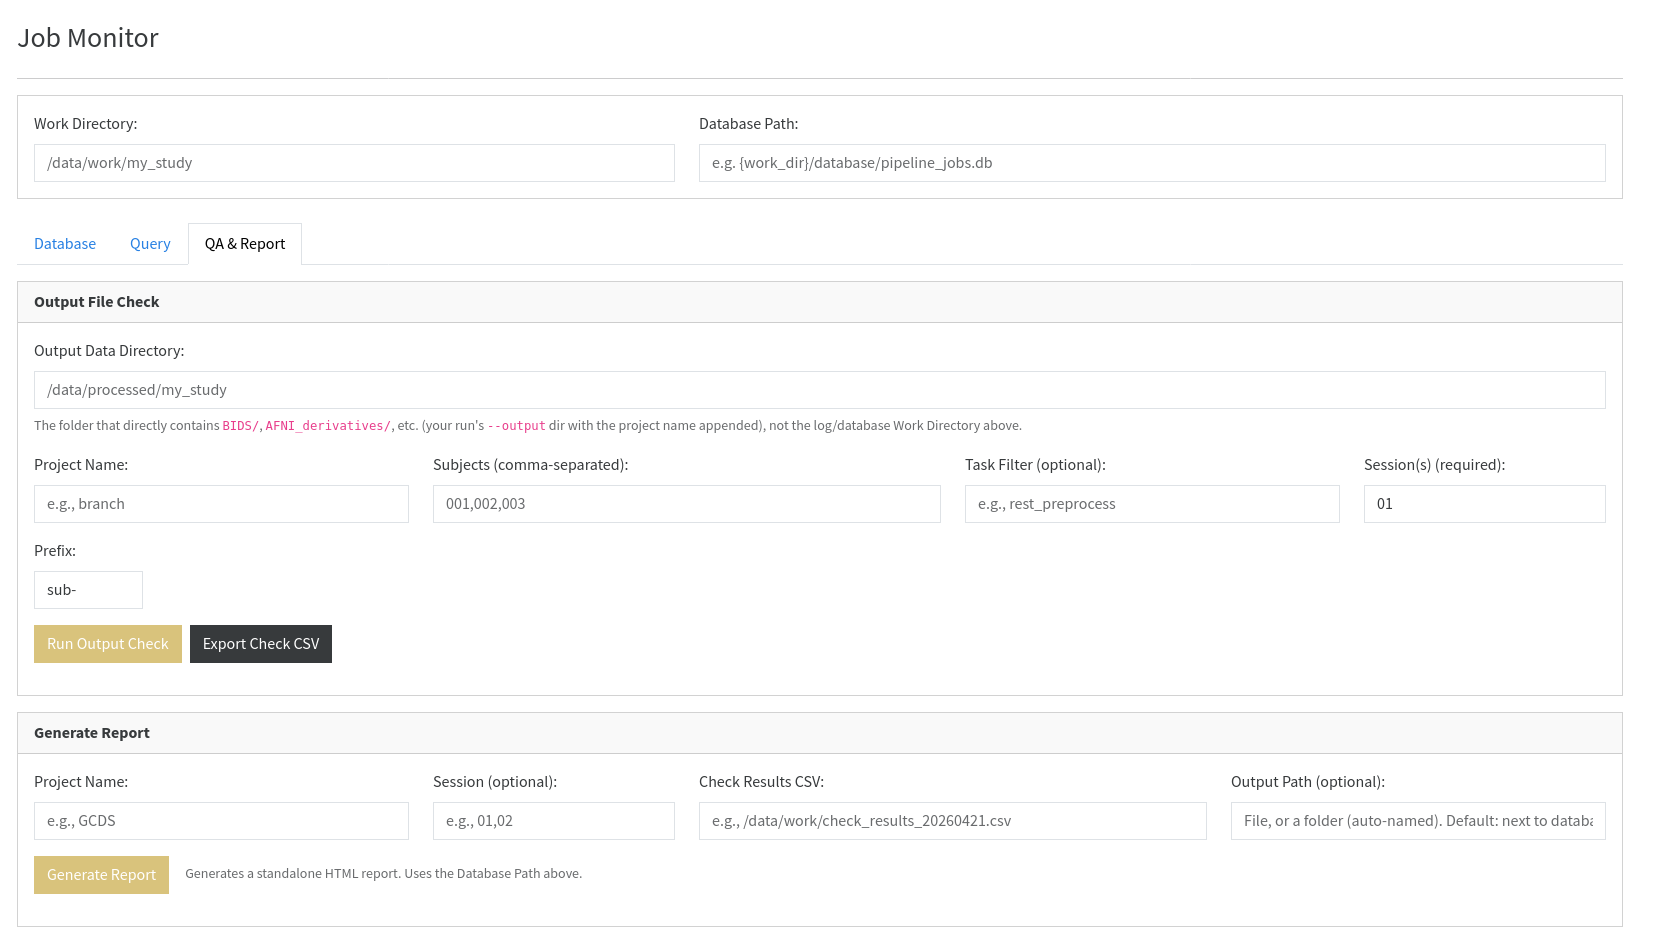The image size is (1655, 947).
Task: Click the Subjects (comma-separated) label
Action: [531, 465]
